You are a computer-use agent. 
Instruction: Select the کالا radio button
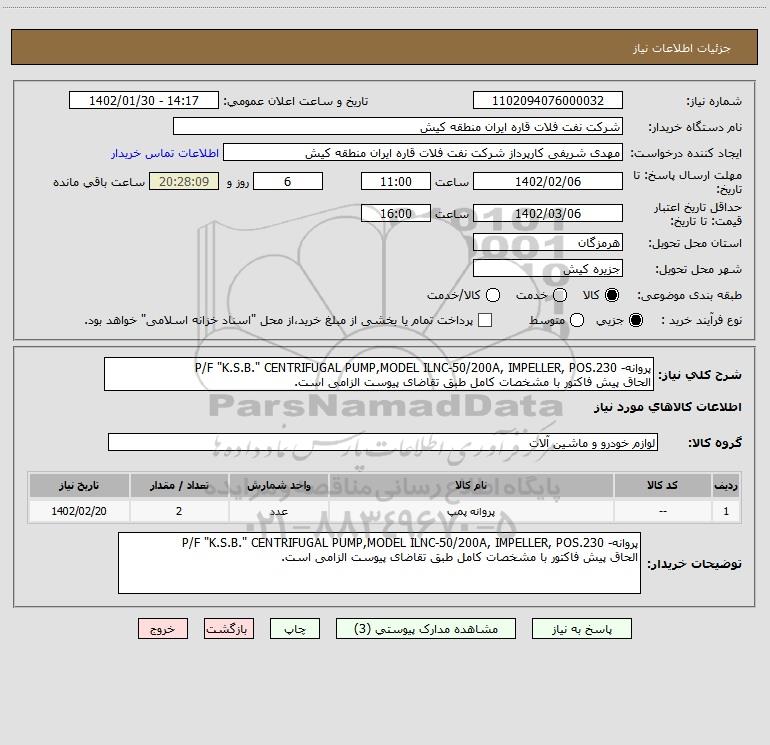pyautogui.click(x=612, y=295)
